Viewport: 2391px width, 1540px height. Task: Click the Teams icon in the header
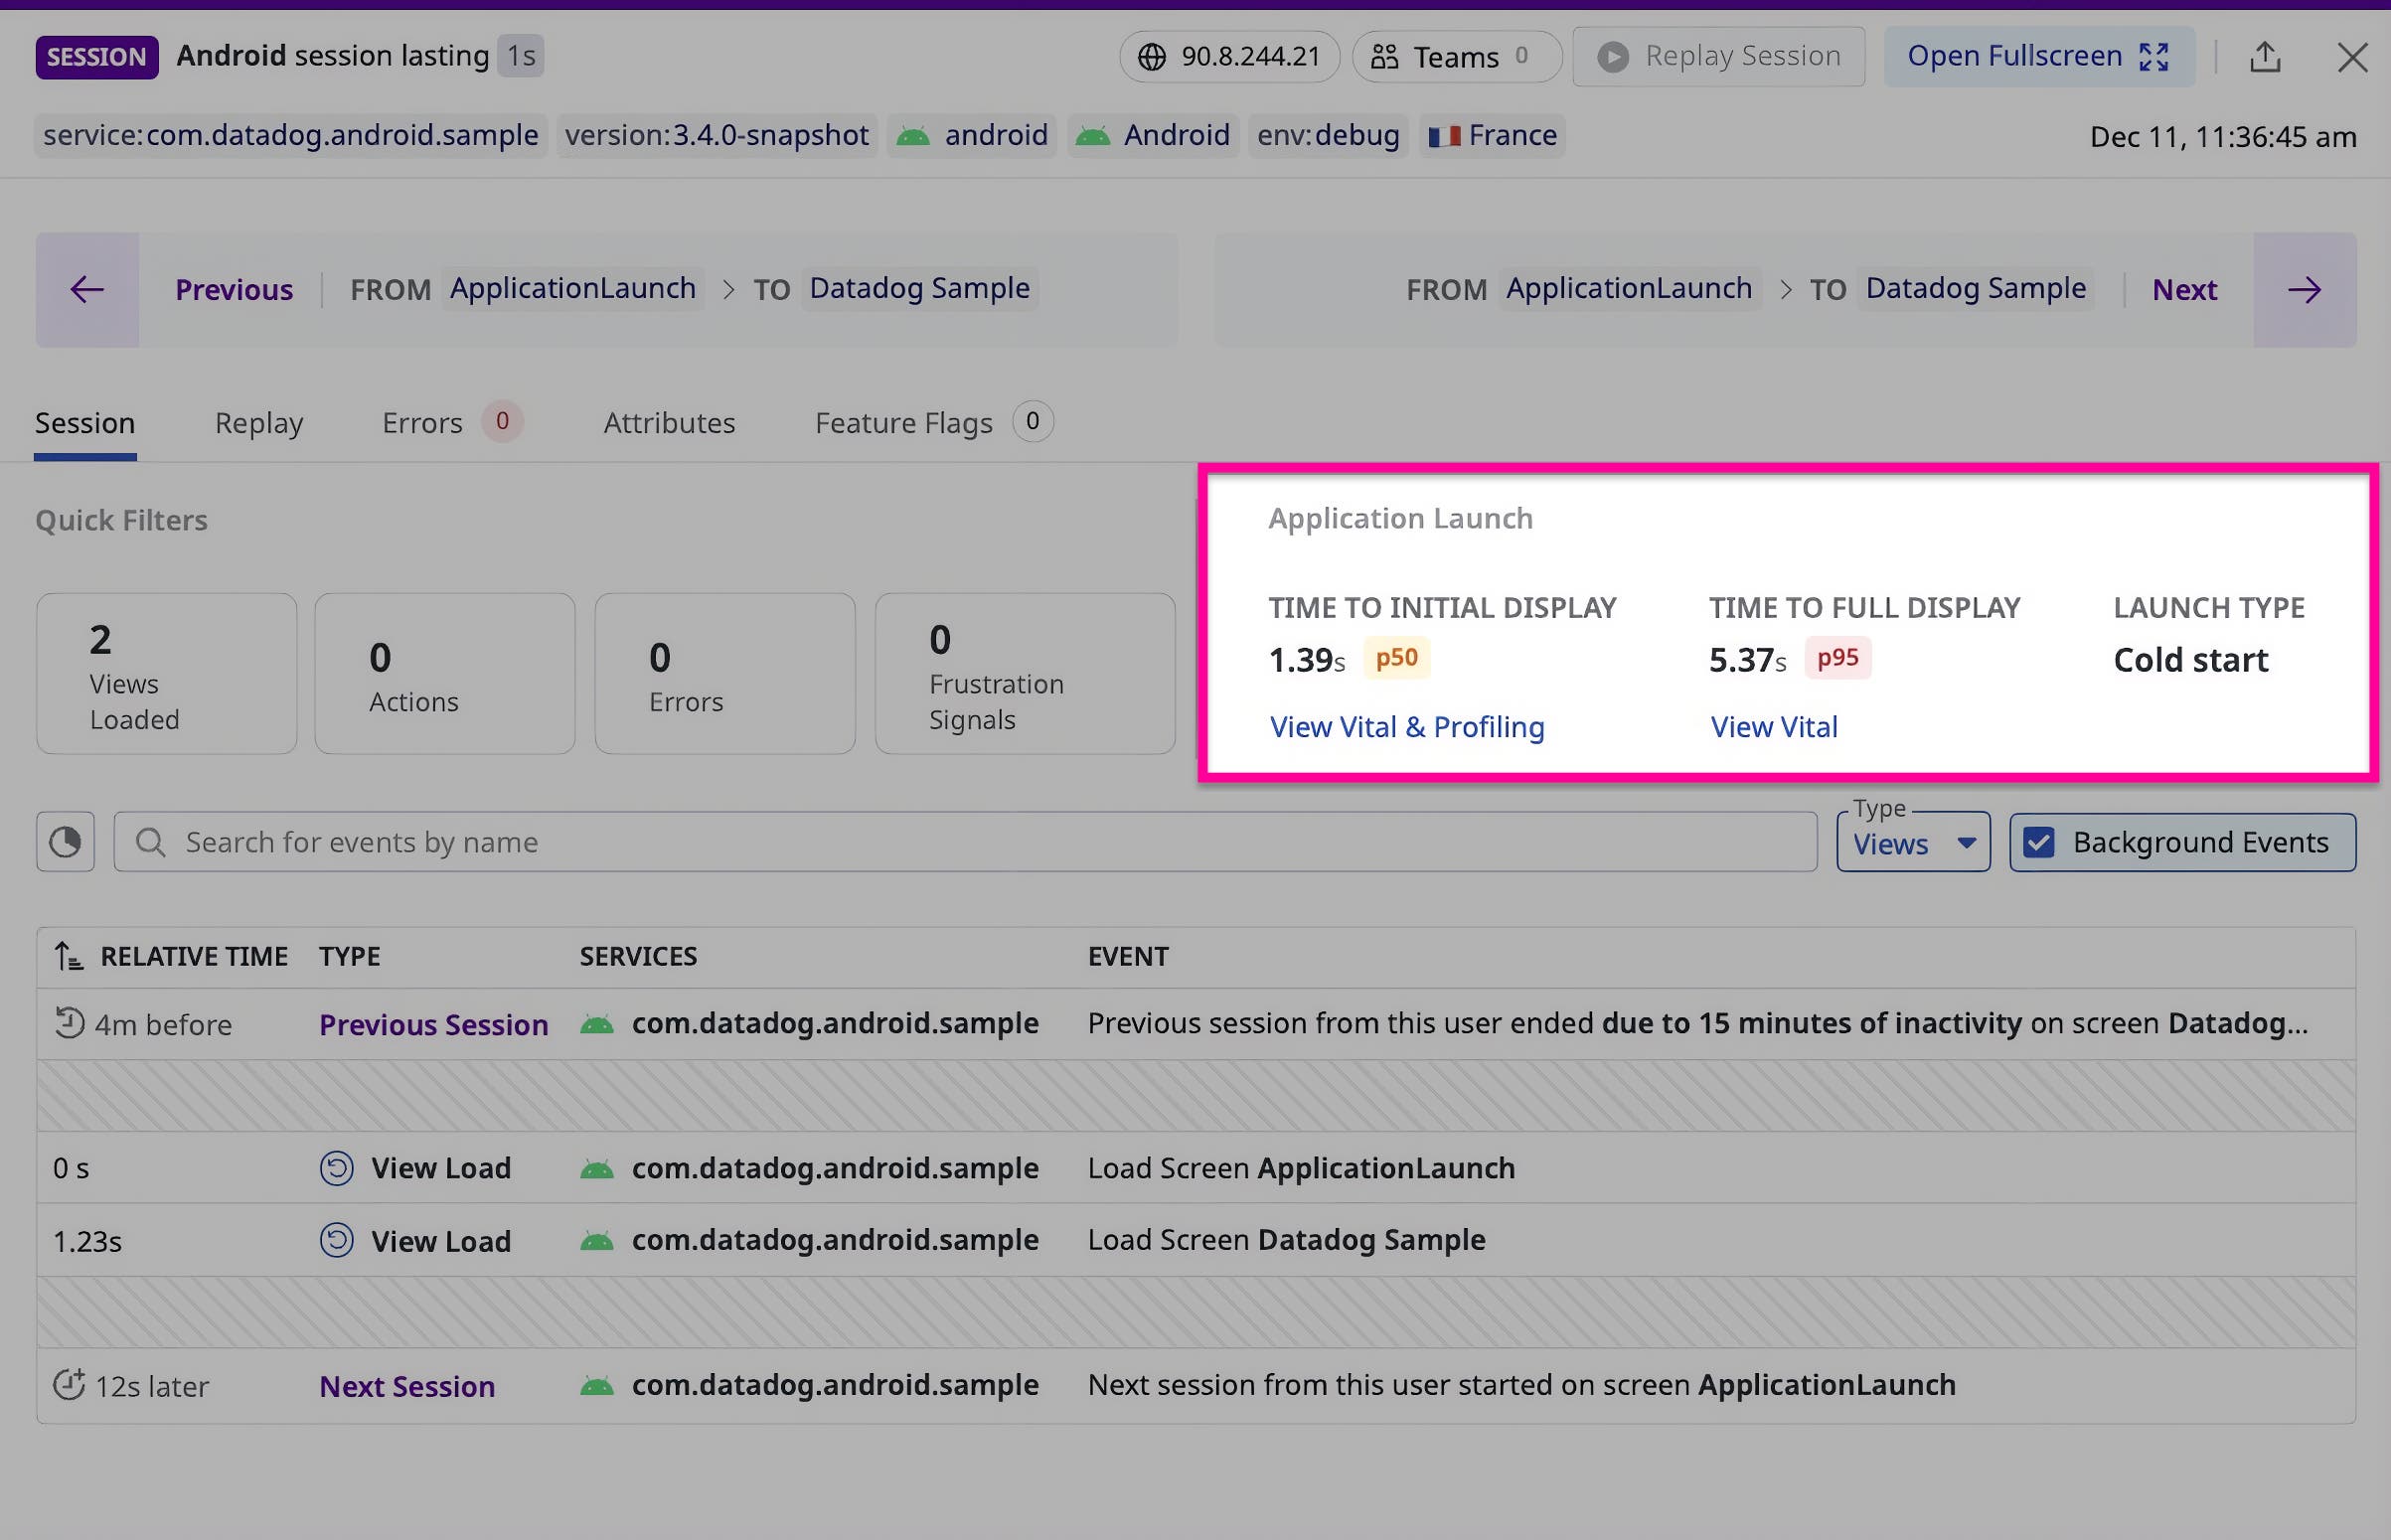coord(1386,56)
